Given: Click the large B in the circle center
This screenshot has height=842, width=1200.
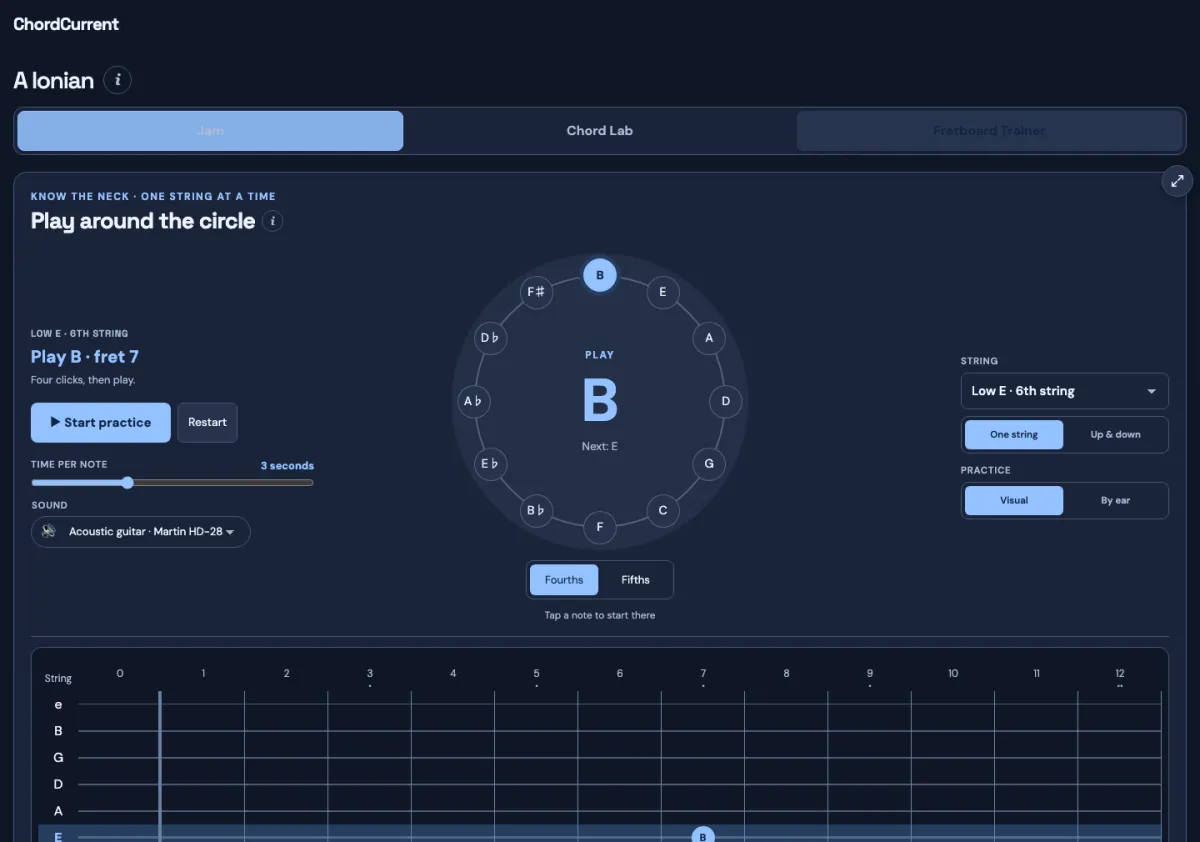Looking at the screenshot, I should (x=600, y=400).
